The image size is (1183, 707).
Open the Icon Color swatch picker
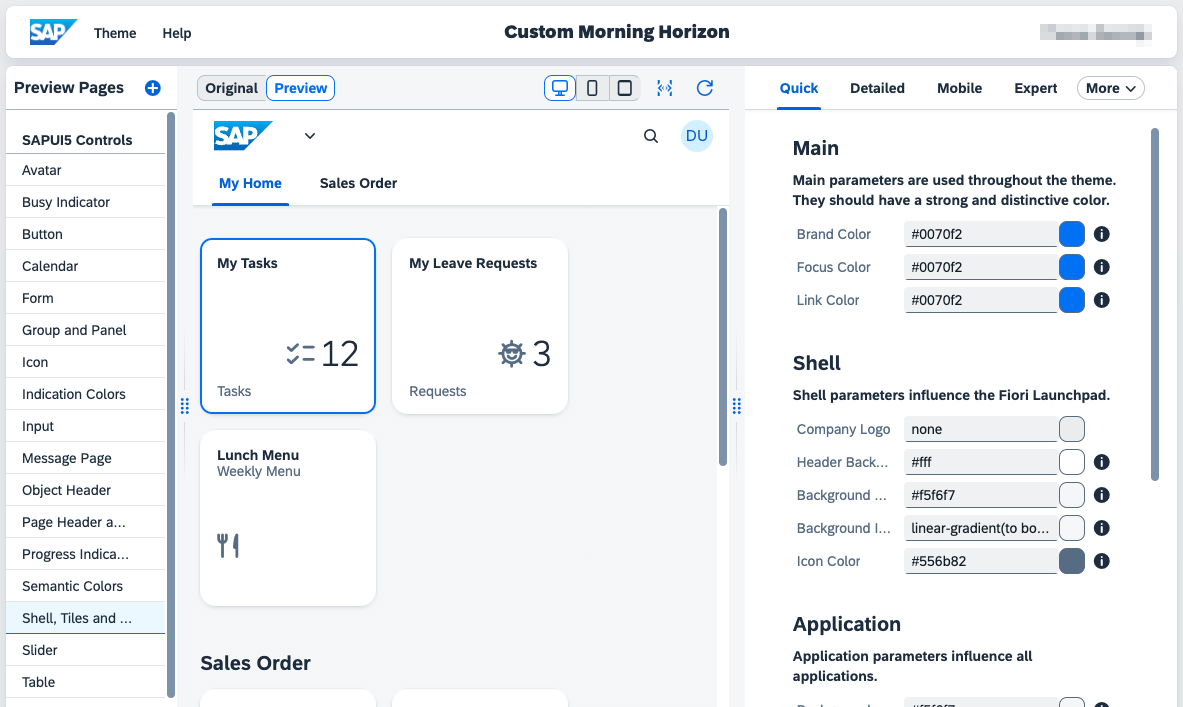click(x=1071, y=561)
